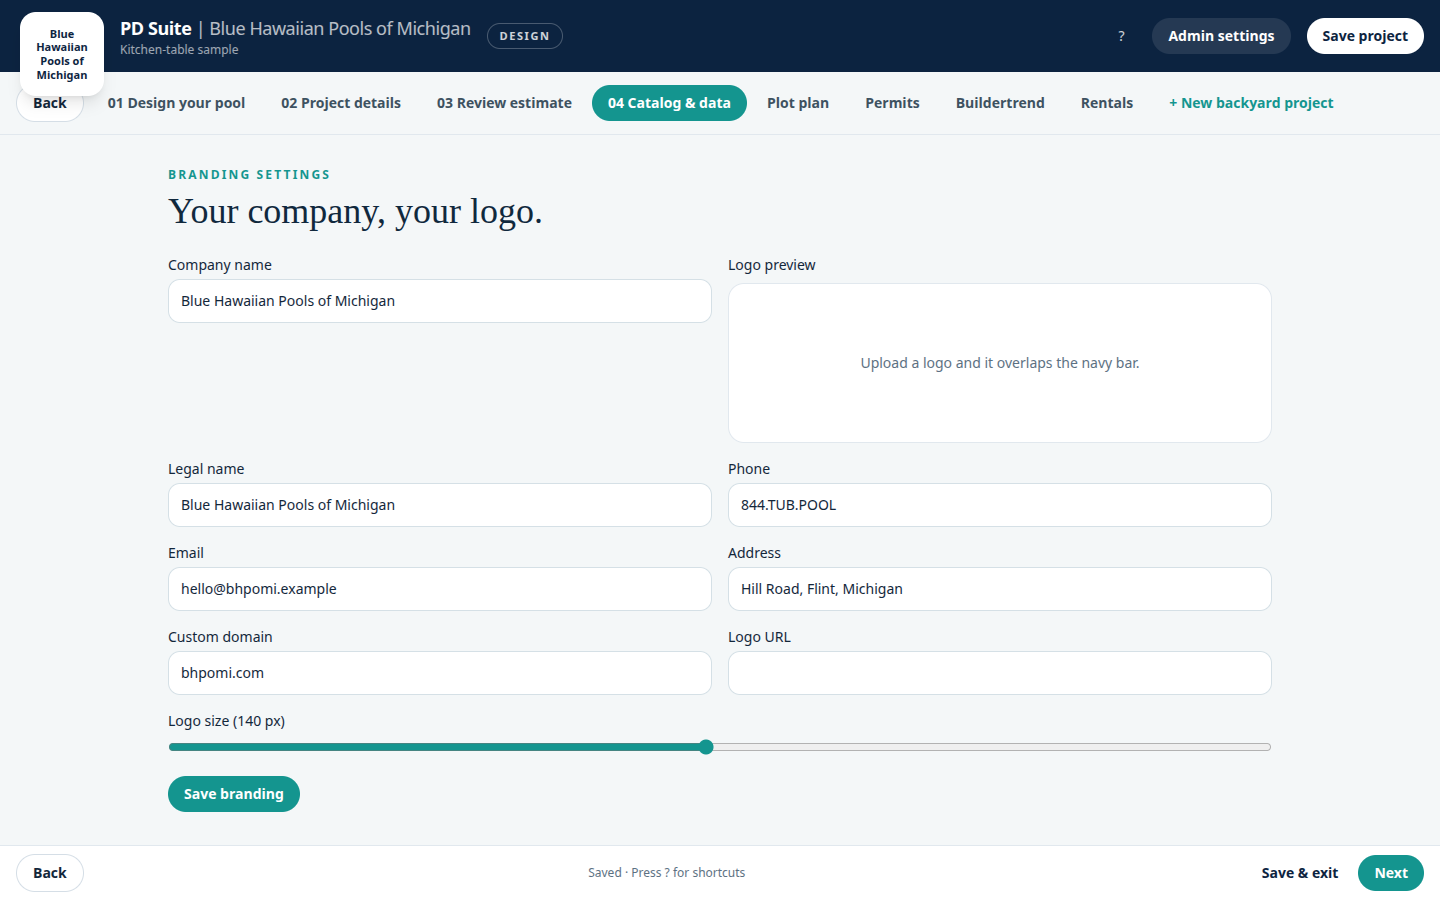Click the DESIGN mode badge

pyautogui.click(x=525, y=36)
